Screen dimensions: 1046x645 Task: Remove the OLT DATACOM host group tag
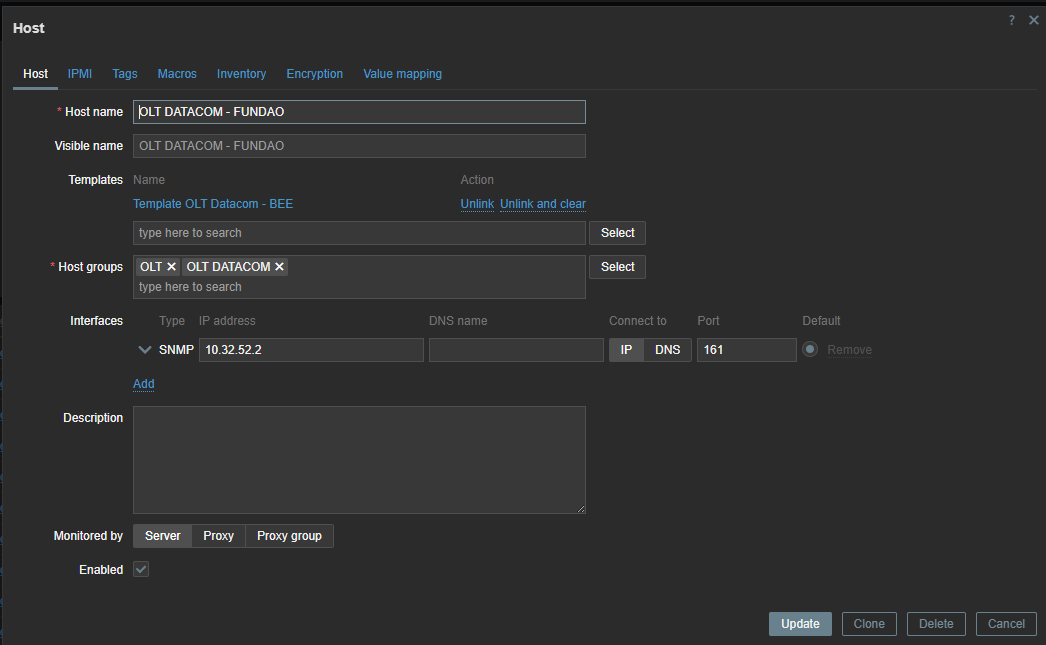click(280, 267)
